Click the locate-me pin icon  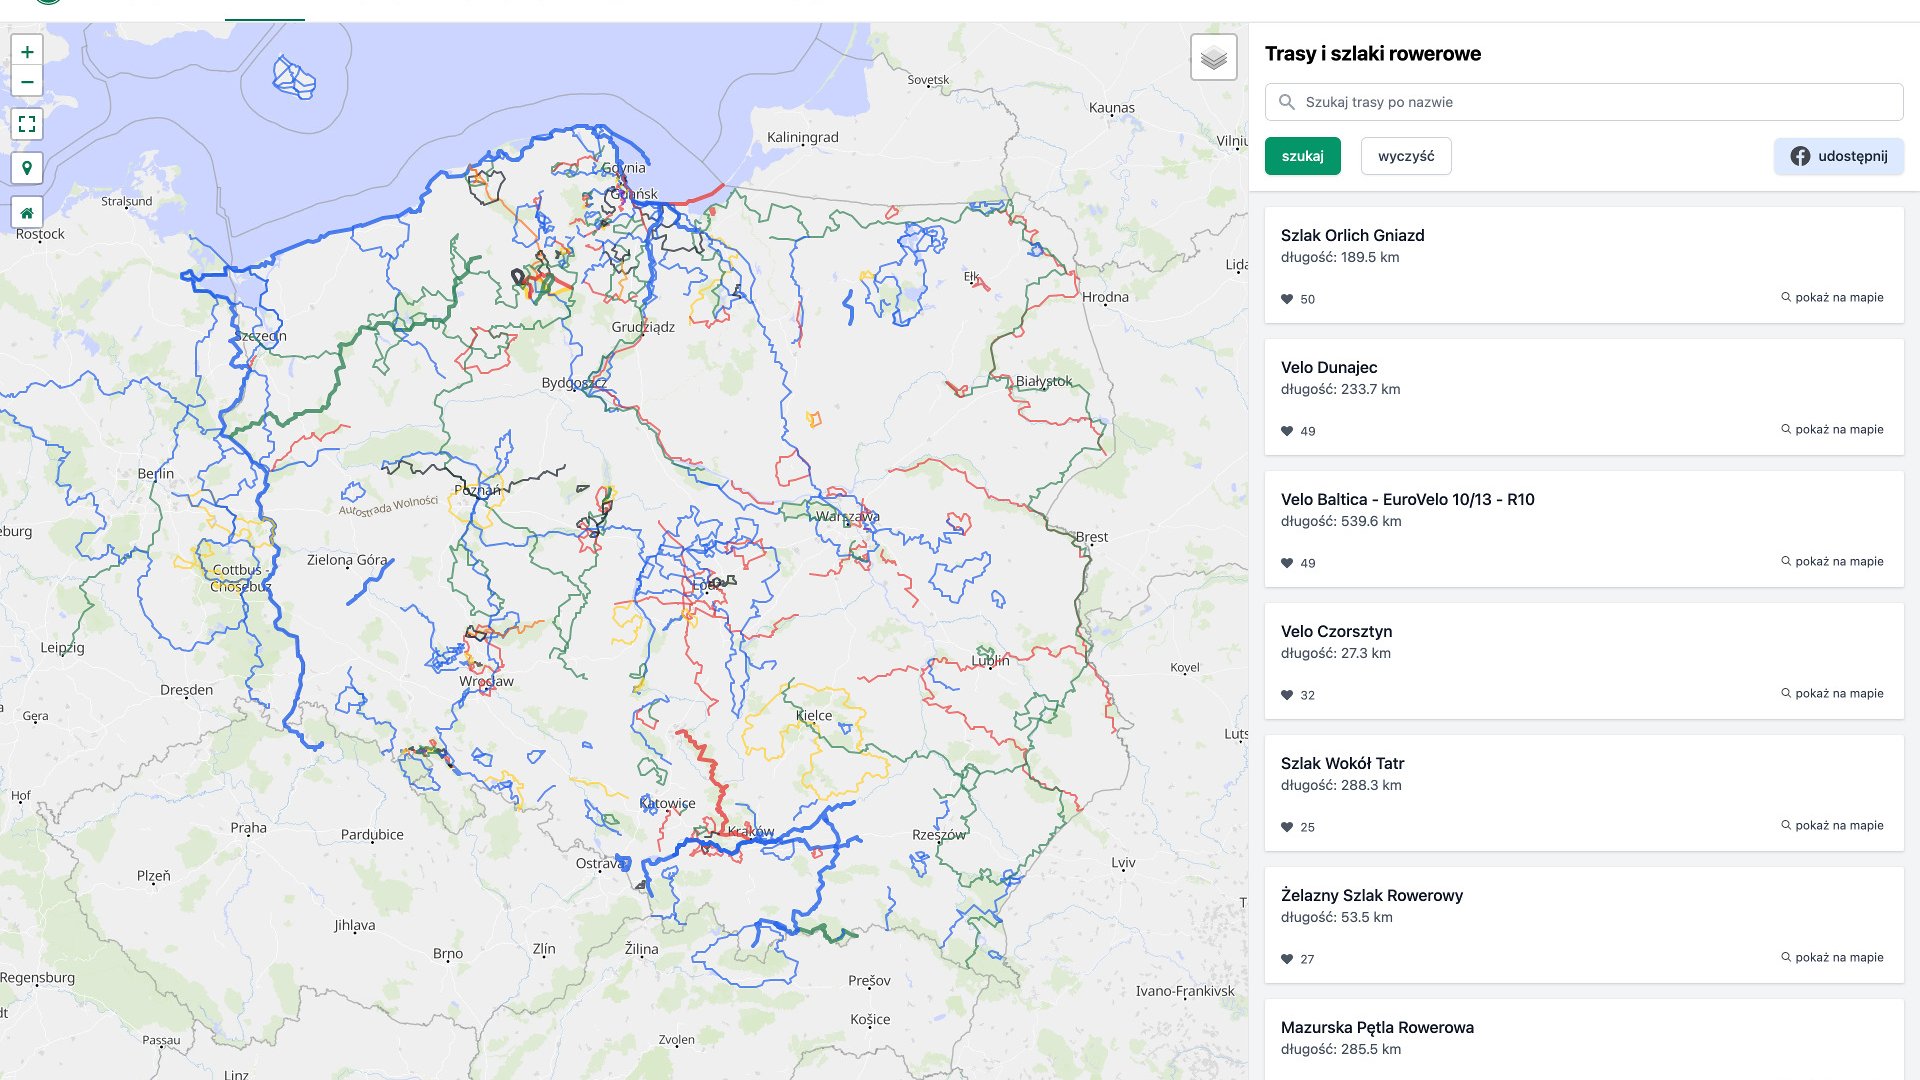[27, 168]
